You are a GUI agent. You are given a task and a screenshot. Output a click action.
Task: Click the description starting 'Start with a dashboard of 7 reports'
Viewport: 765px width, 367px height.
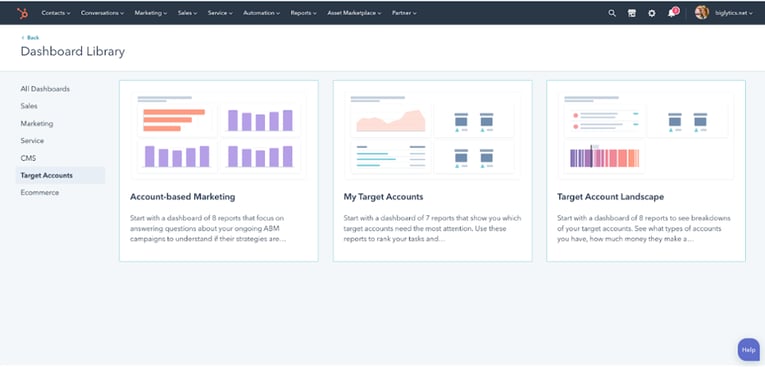(x=432, y=228)
